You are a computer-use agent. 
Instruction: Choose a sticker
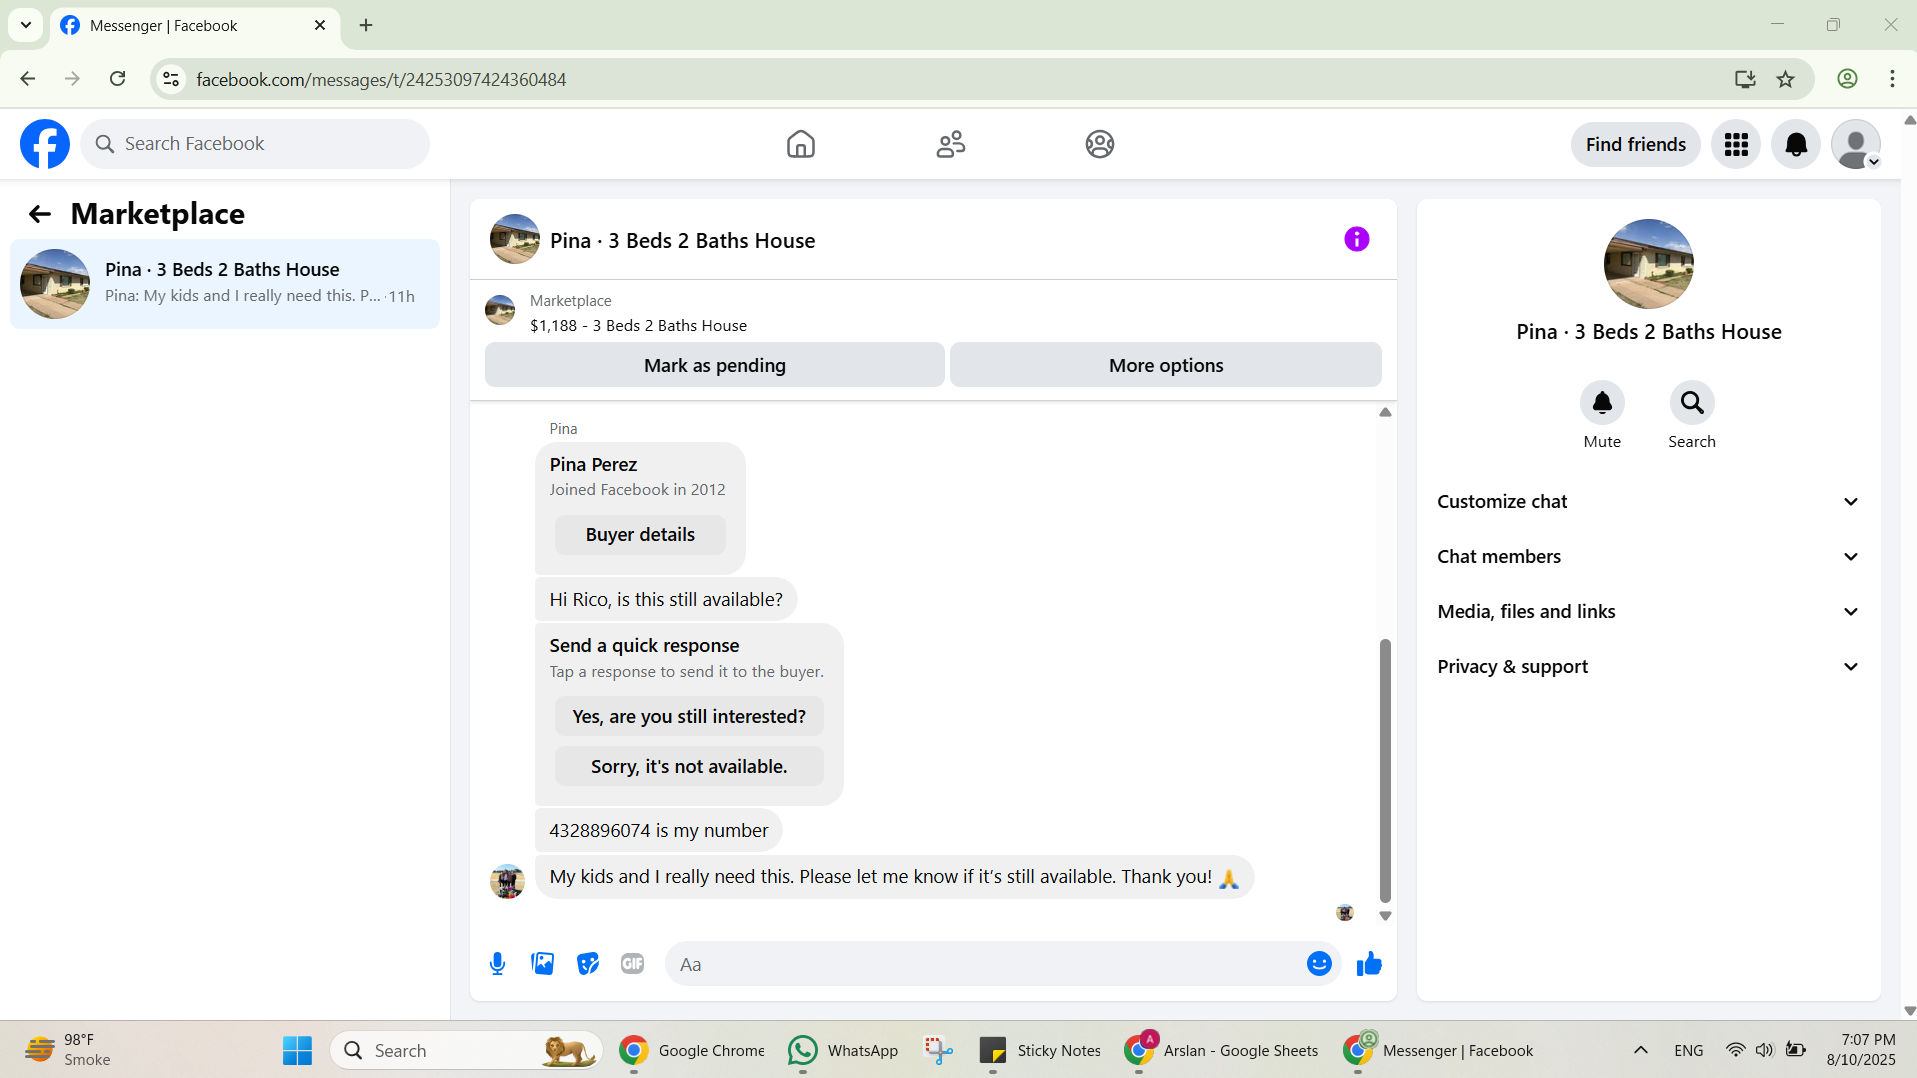coord(587,964)
